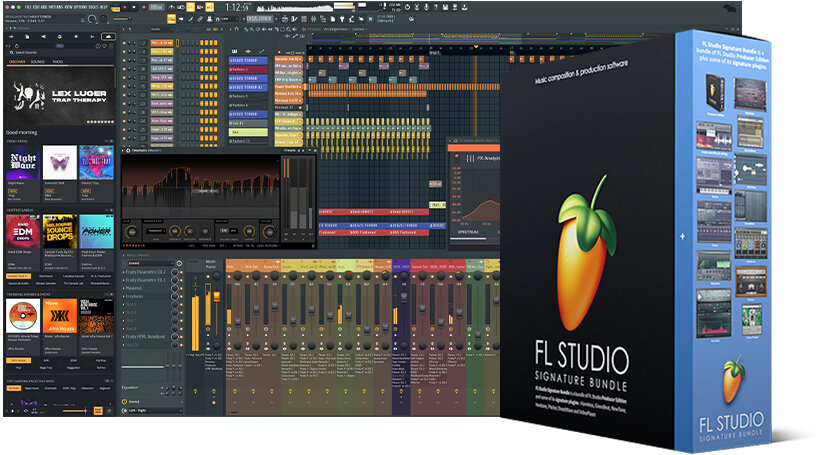Viewport: 816px width, 455px height.
Task: Select the highlighted cloud icon in browser
Action: click(108, 36)
